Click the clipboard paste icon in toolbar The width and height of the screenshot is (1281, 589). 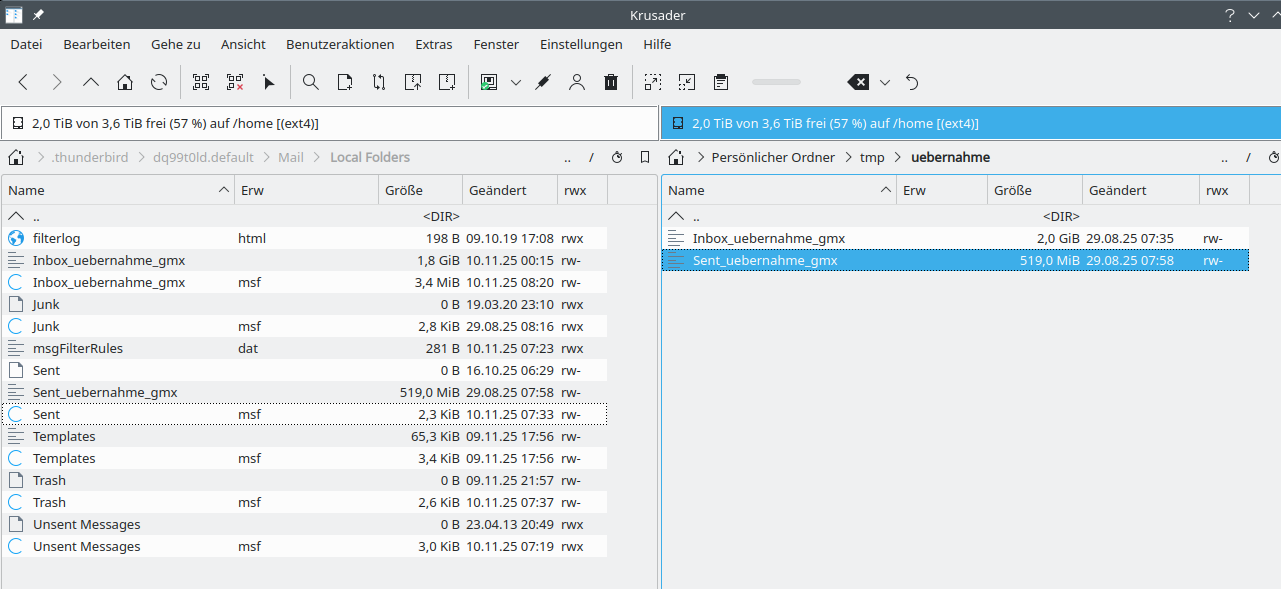point(721,82)
